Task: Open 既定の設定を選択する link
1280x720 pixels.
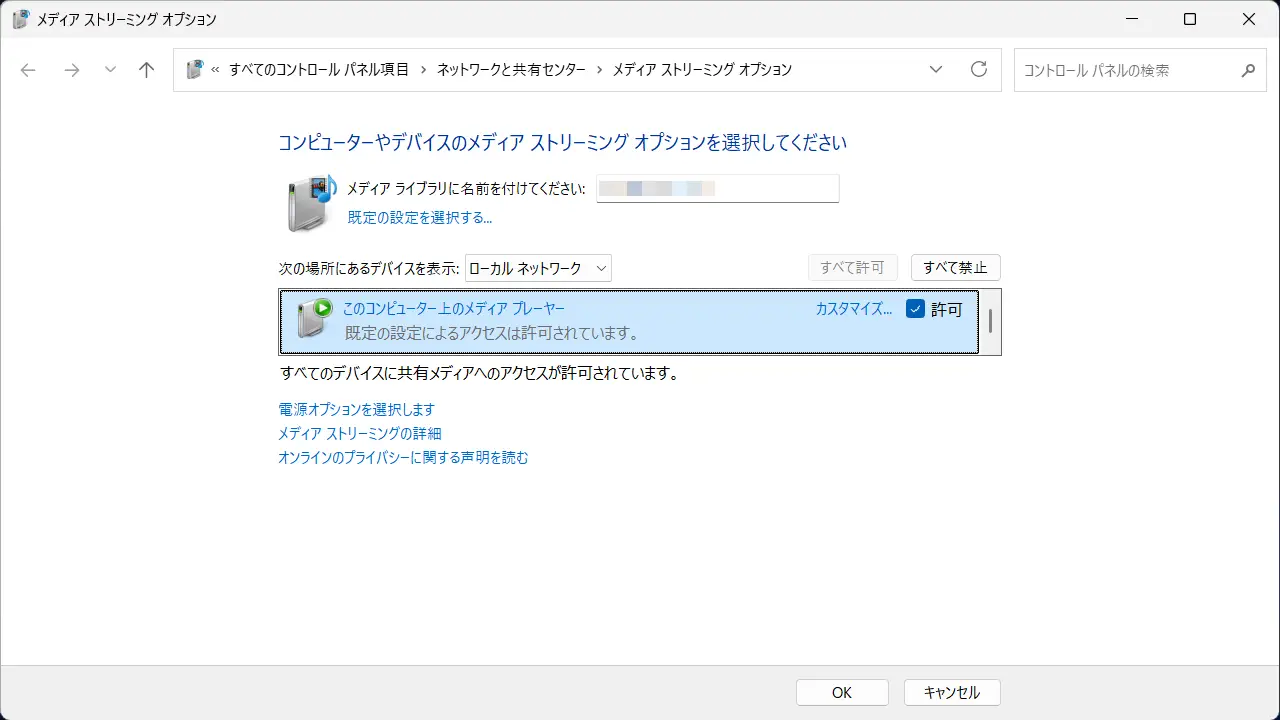Action: click(x=419, y=217)
